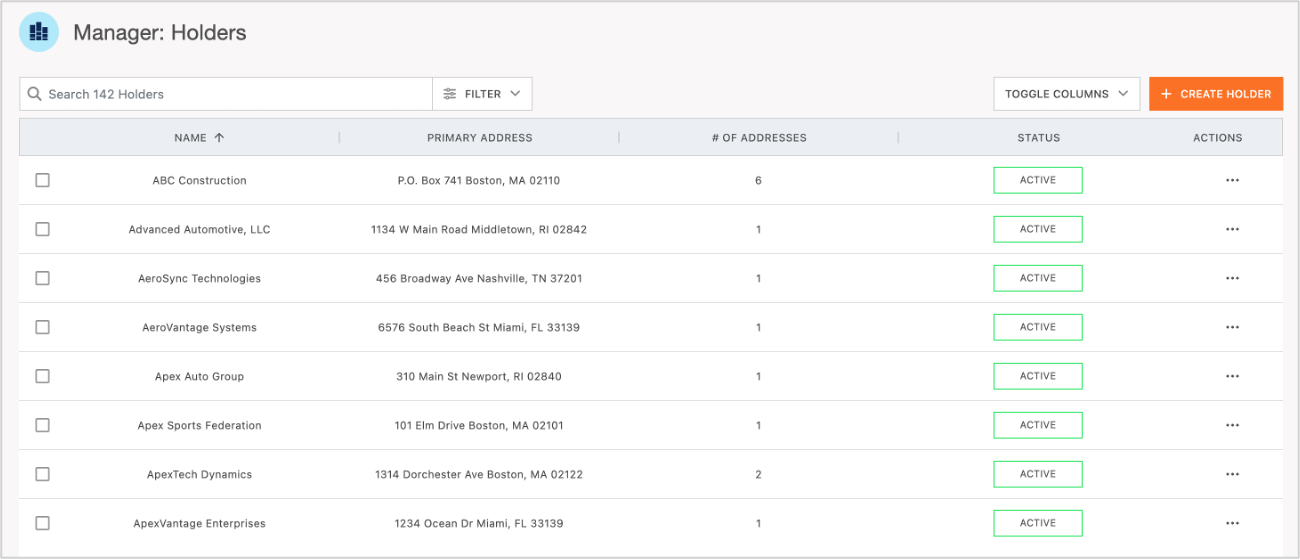Image resolution: width=1300 pixels, height=560 pixels.
Task: Click the Manager buildings logo icon
Action: 39,32
